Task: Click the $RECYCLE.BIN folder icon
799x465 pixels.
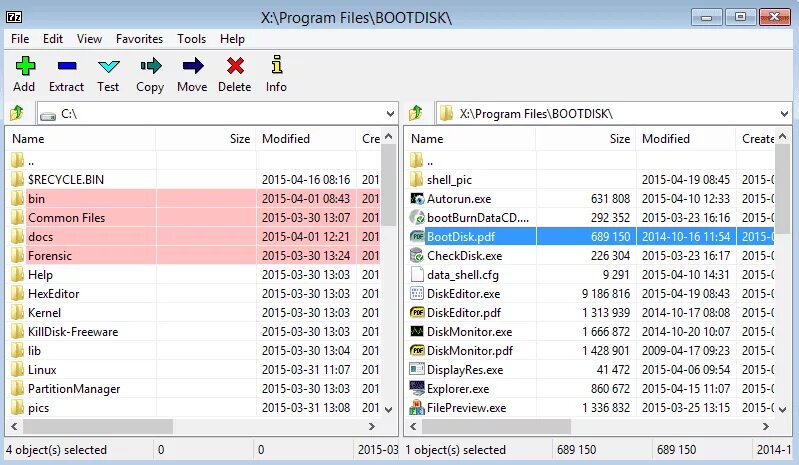Action: tap(17, 179)
